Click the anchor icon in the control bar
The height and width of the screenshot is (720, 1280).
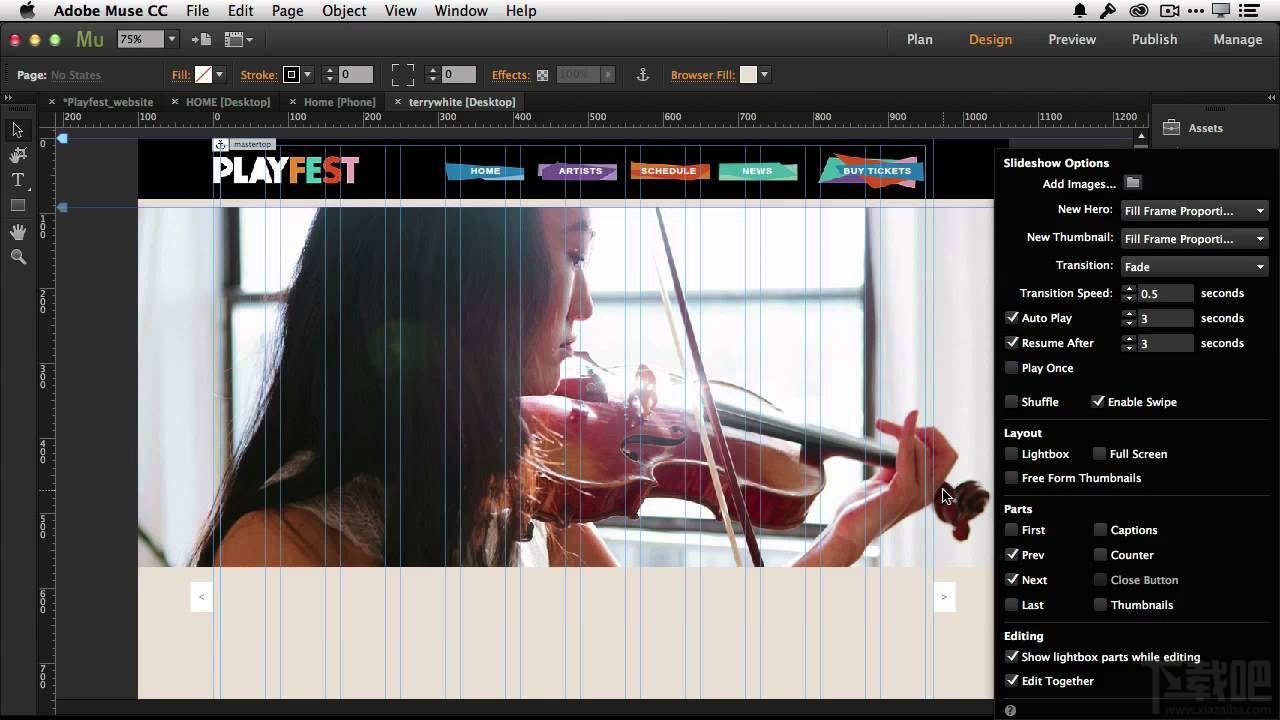[643, 74]
